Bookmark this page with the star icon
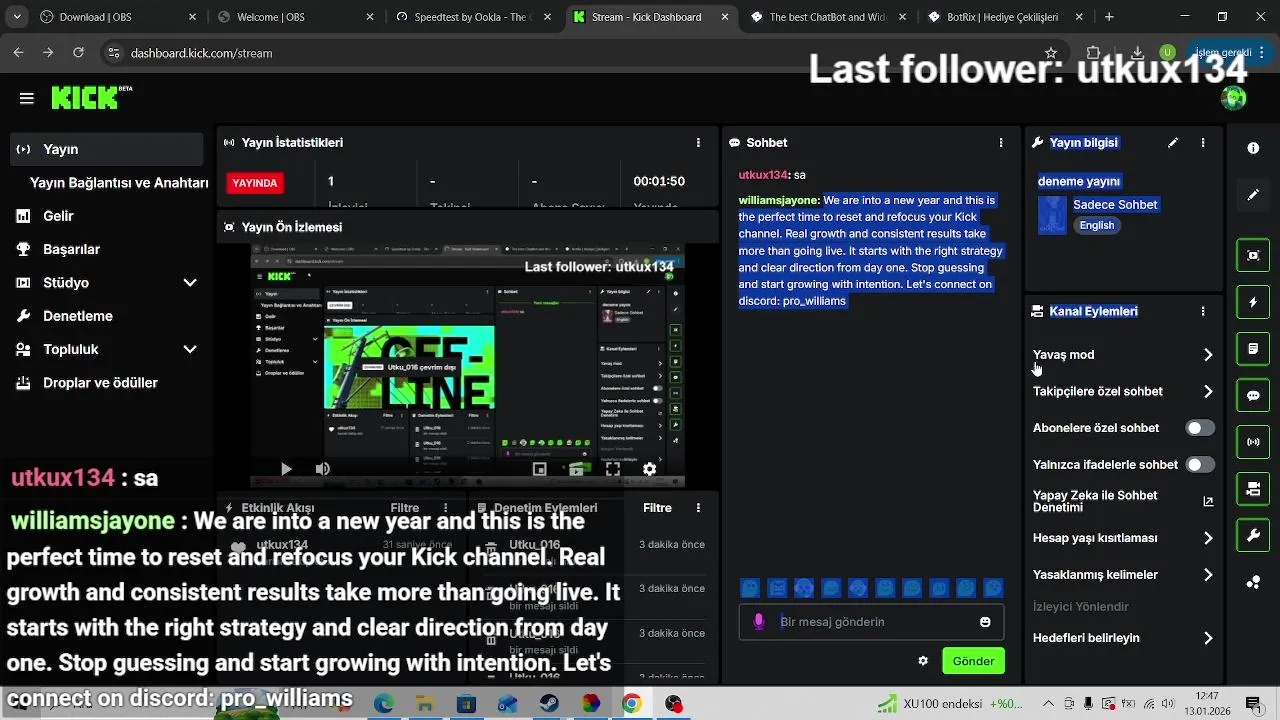The height and width of the screenshot is (720, 1280). pyautogui.click(x=1051, y=53)
